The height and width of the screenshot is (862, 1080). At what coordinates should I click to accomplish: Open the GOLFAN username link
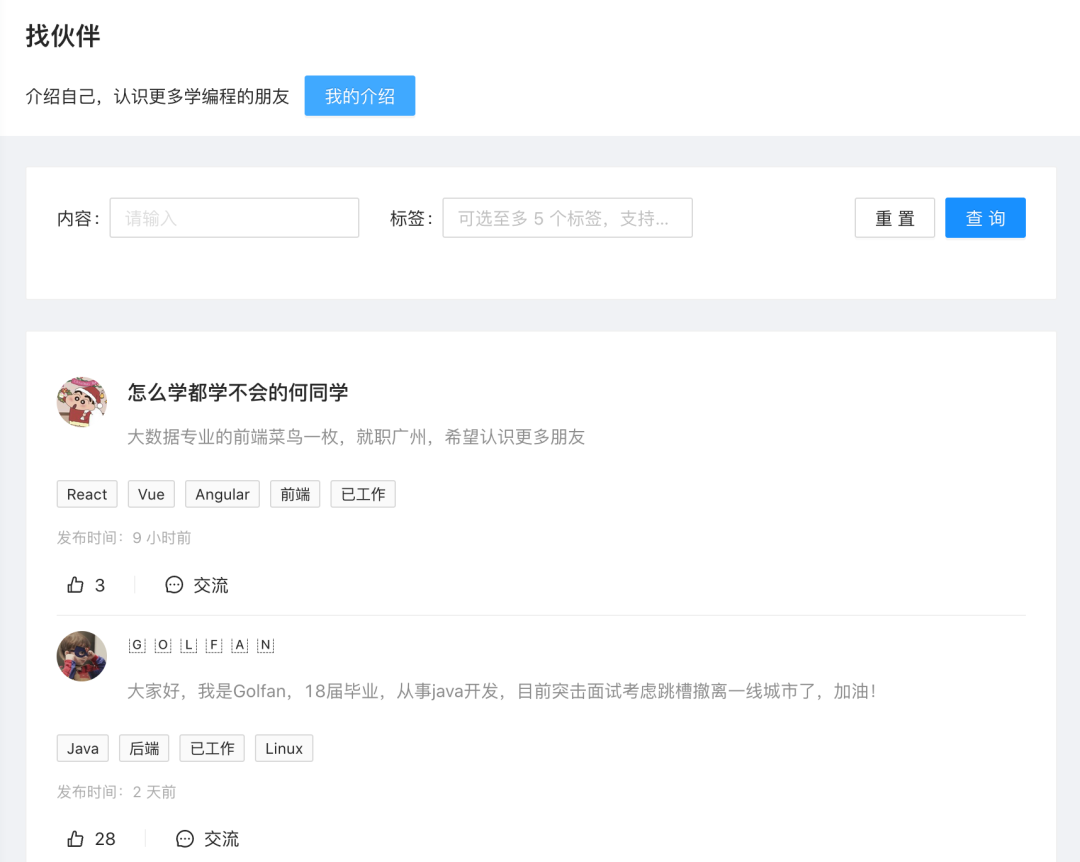coord(201,645)
